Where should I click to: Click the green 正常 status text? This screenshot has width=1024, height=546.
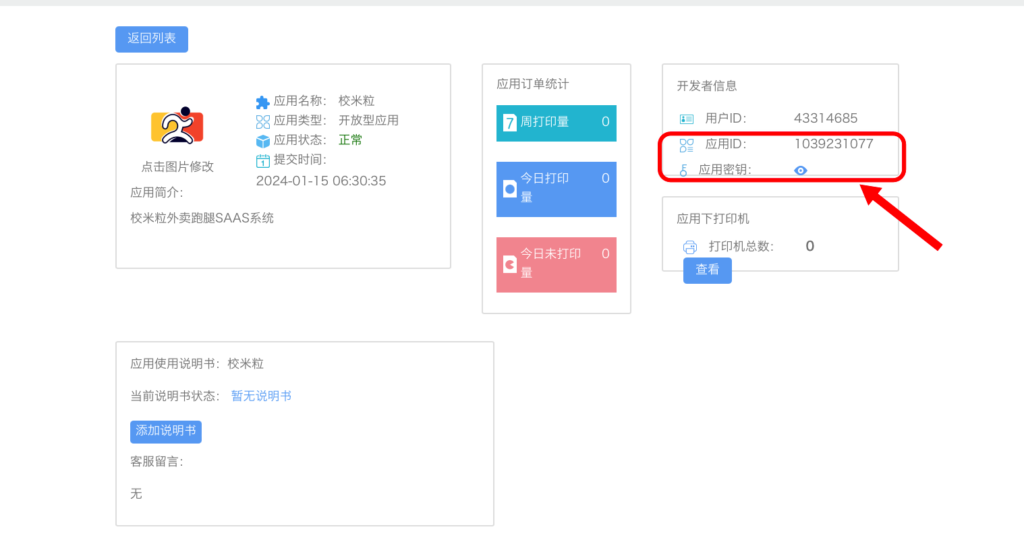pos(350,140)
